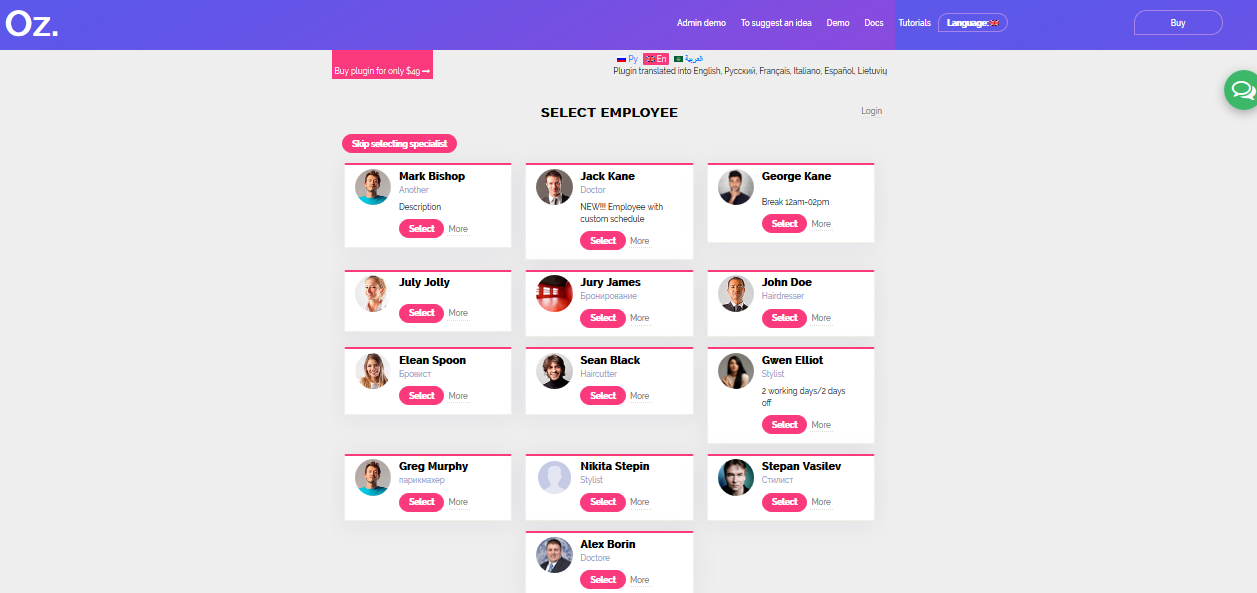Viewport: 1257px width, 593px height.
Task: Open the Docs menu item
Action: (874, 23)
